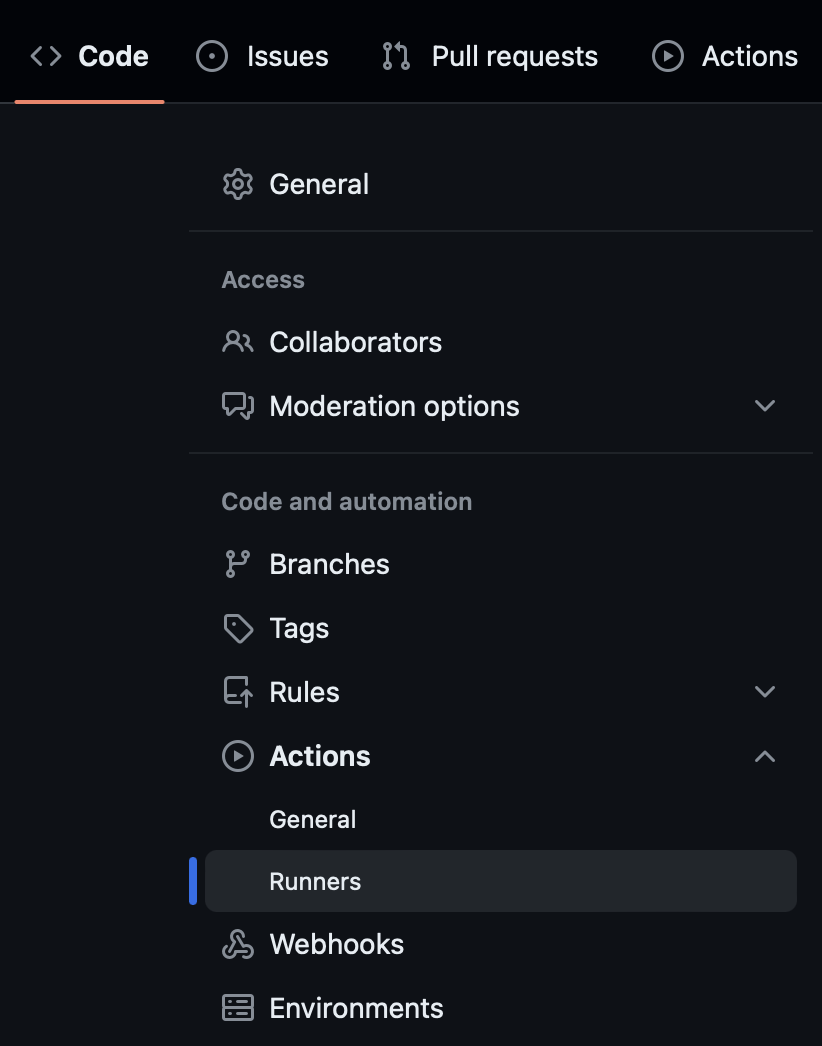Click the Collaborators people icon
This screenshot has width=822, height=1046.
click(x=238, y=342)
